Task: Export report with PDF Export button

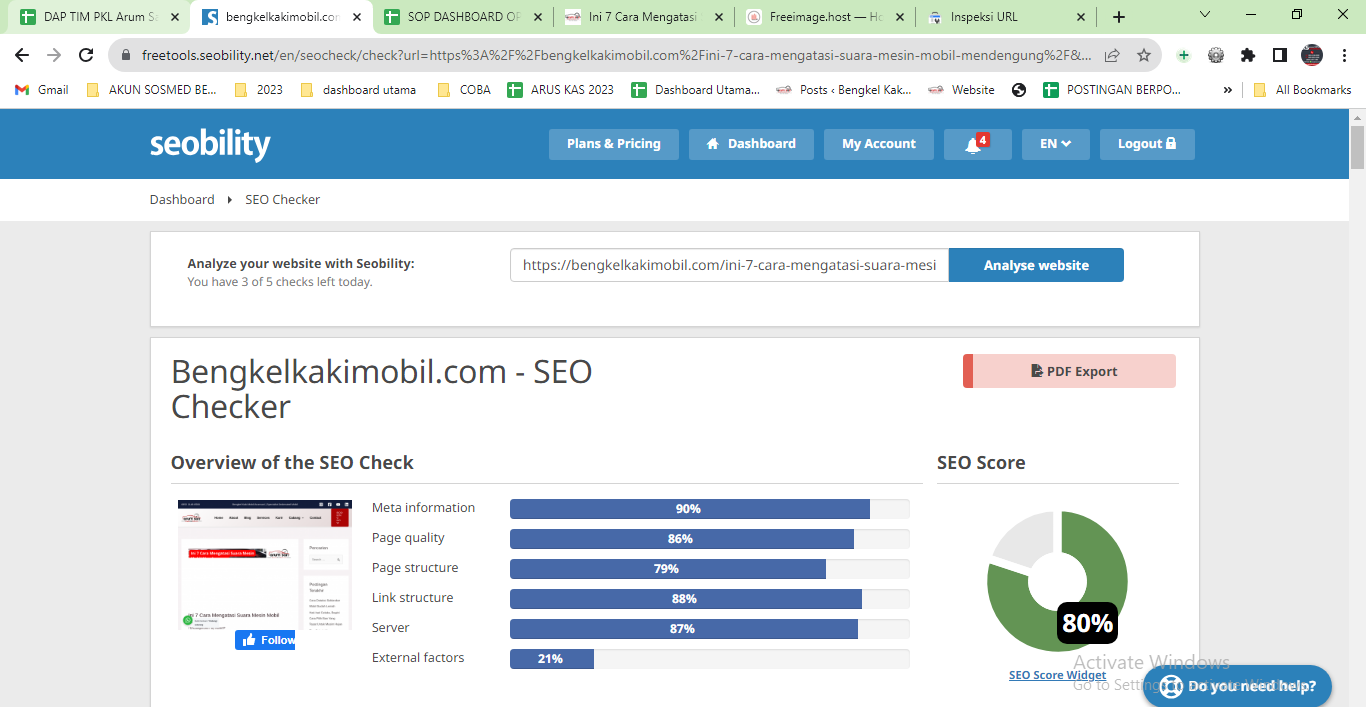Action: click(x=1069, y=371)
